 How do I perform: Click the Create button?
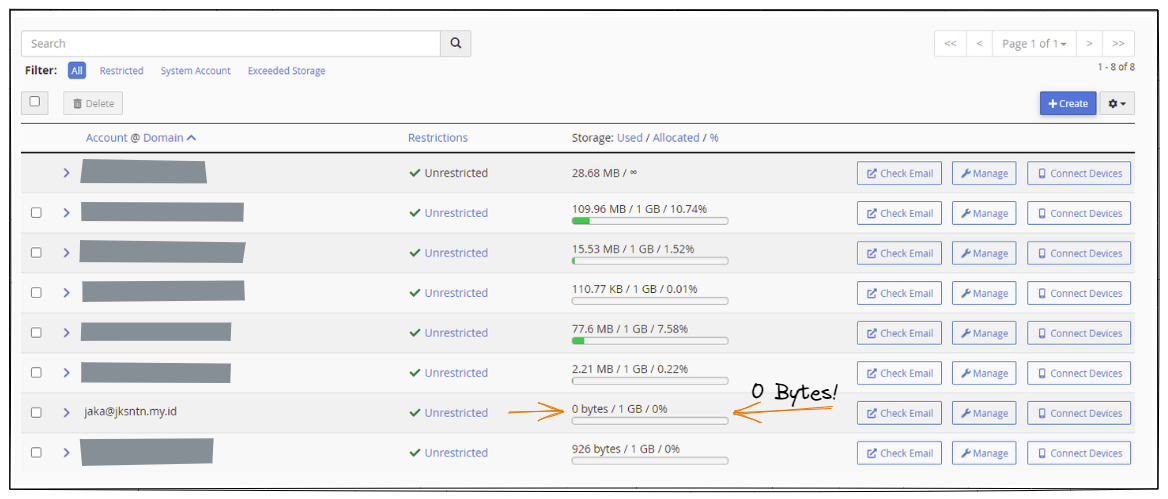(x=1067, y=104)
